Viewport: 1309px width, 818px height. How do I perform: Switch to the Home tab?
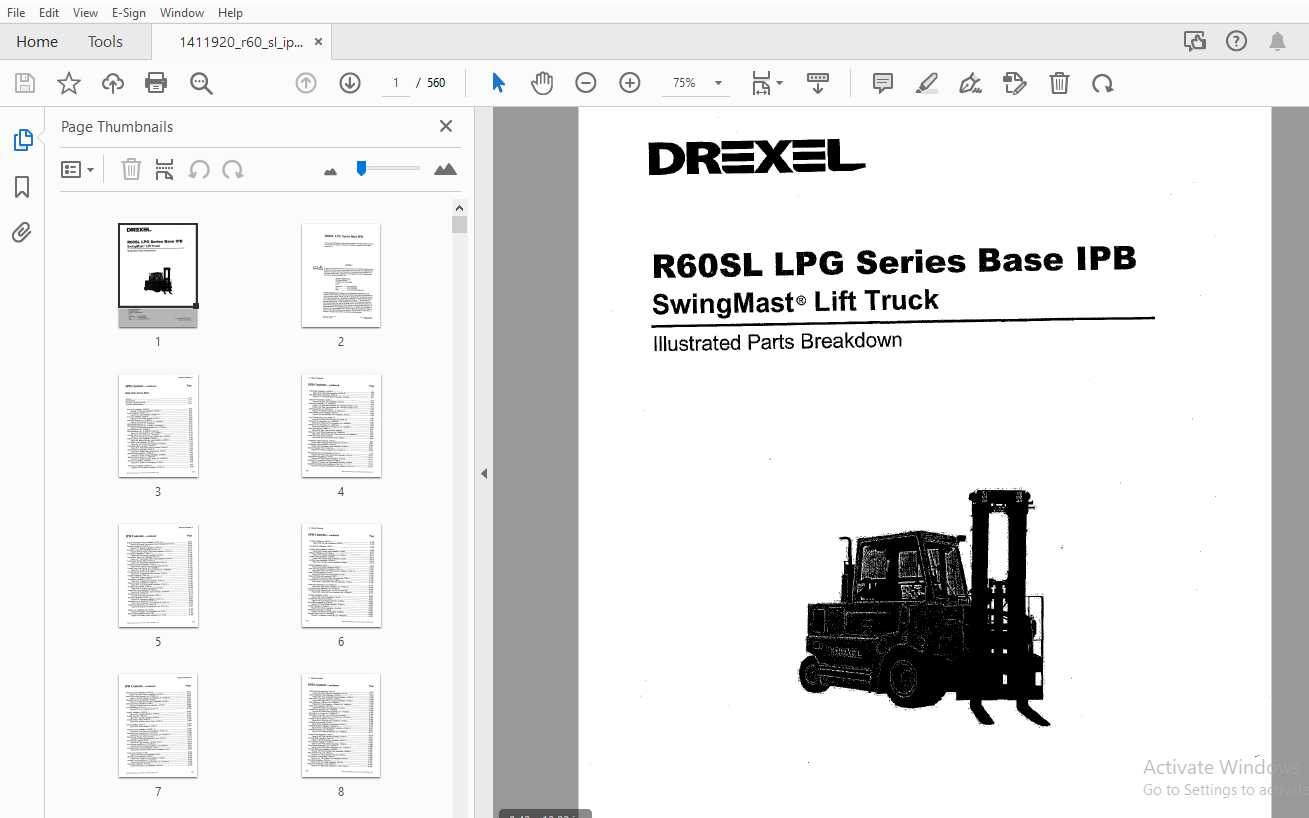pyautogui.click(x=37, y=42)
